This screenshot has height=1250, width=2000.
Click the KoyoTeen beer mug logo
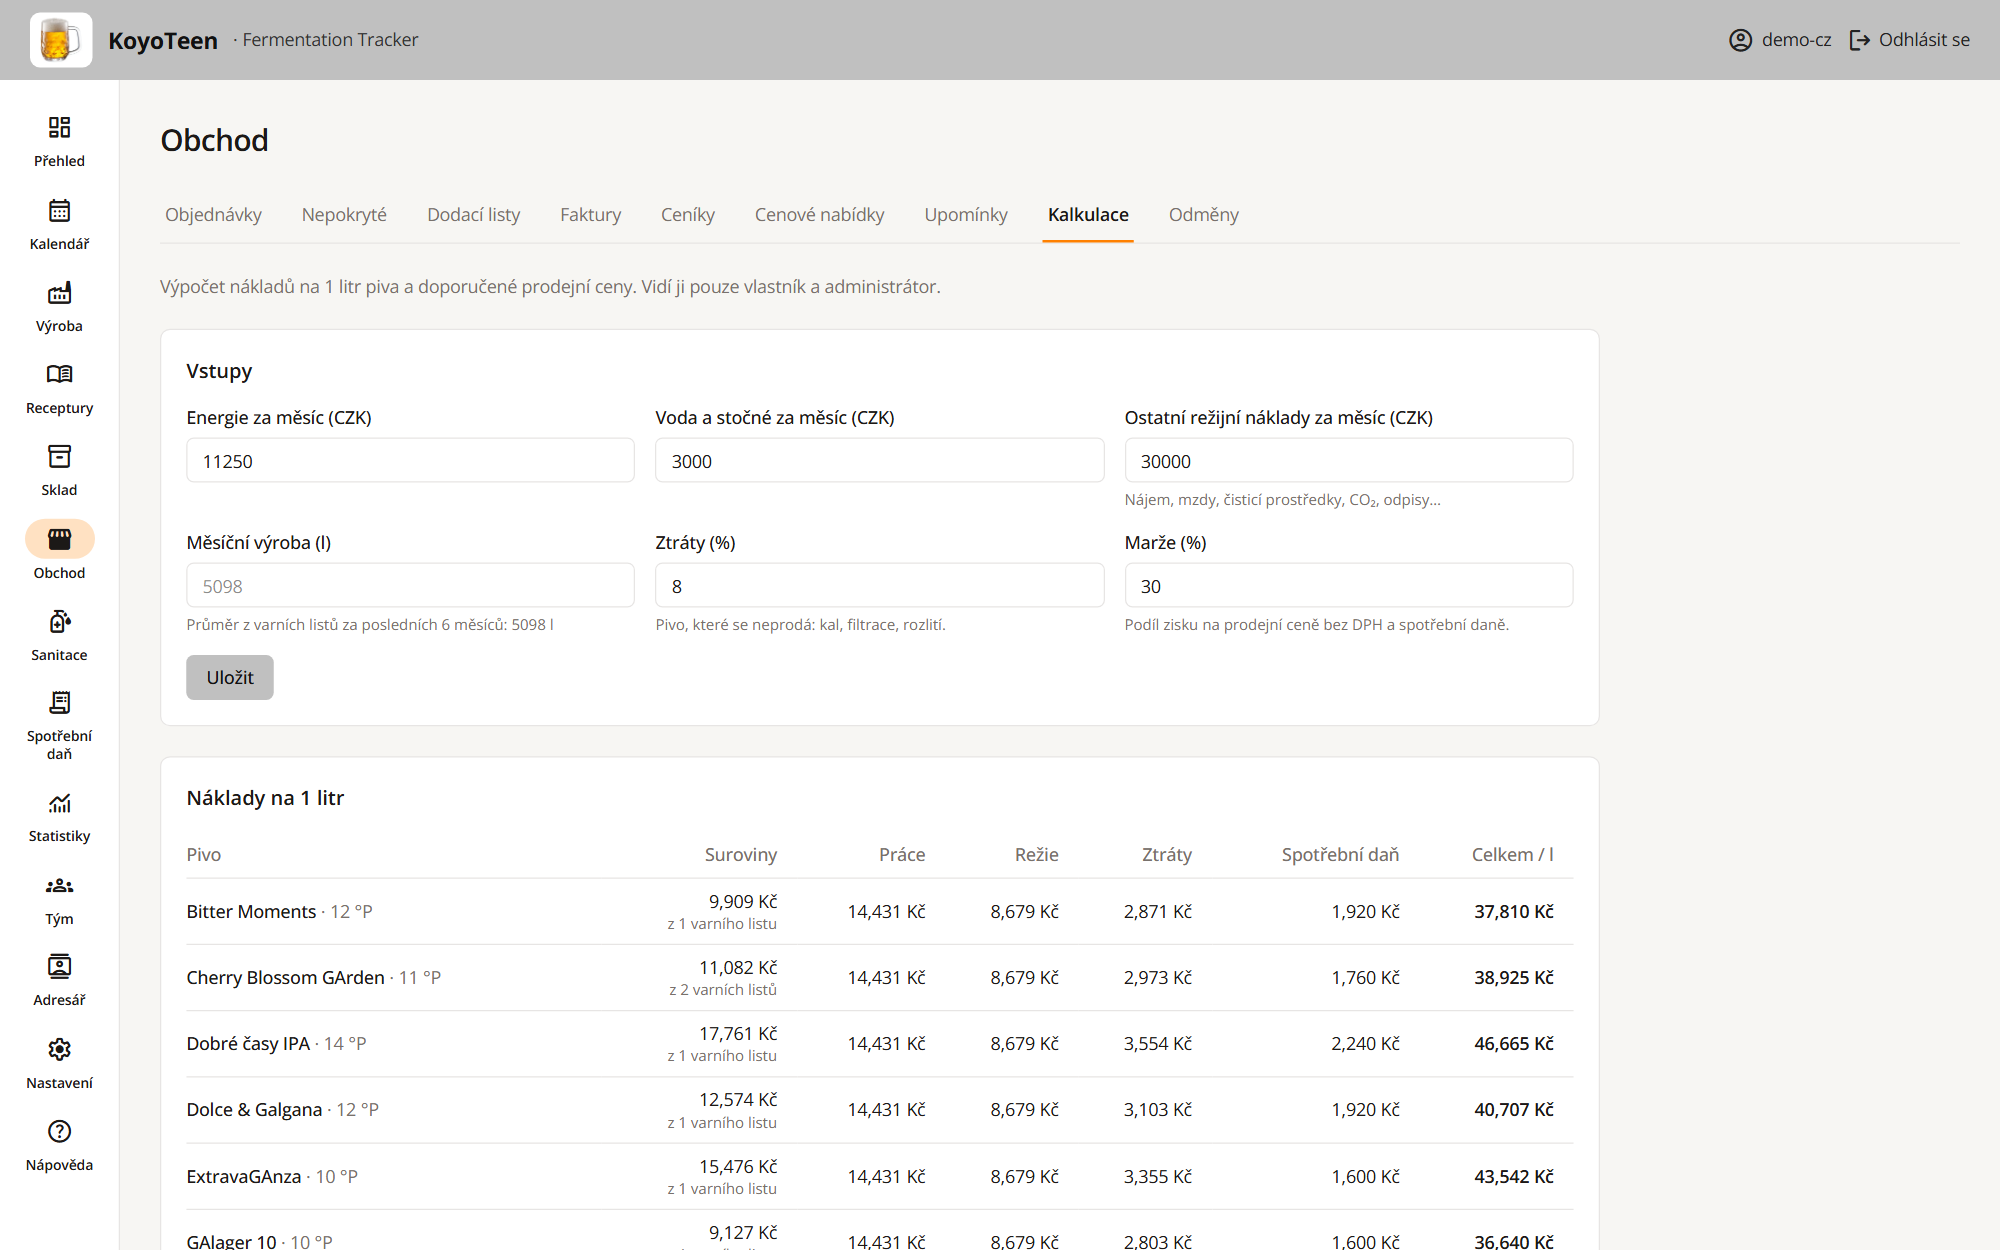tap(61, 40)
